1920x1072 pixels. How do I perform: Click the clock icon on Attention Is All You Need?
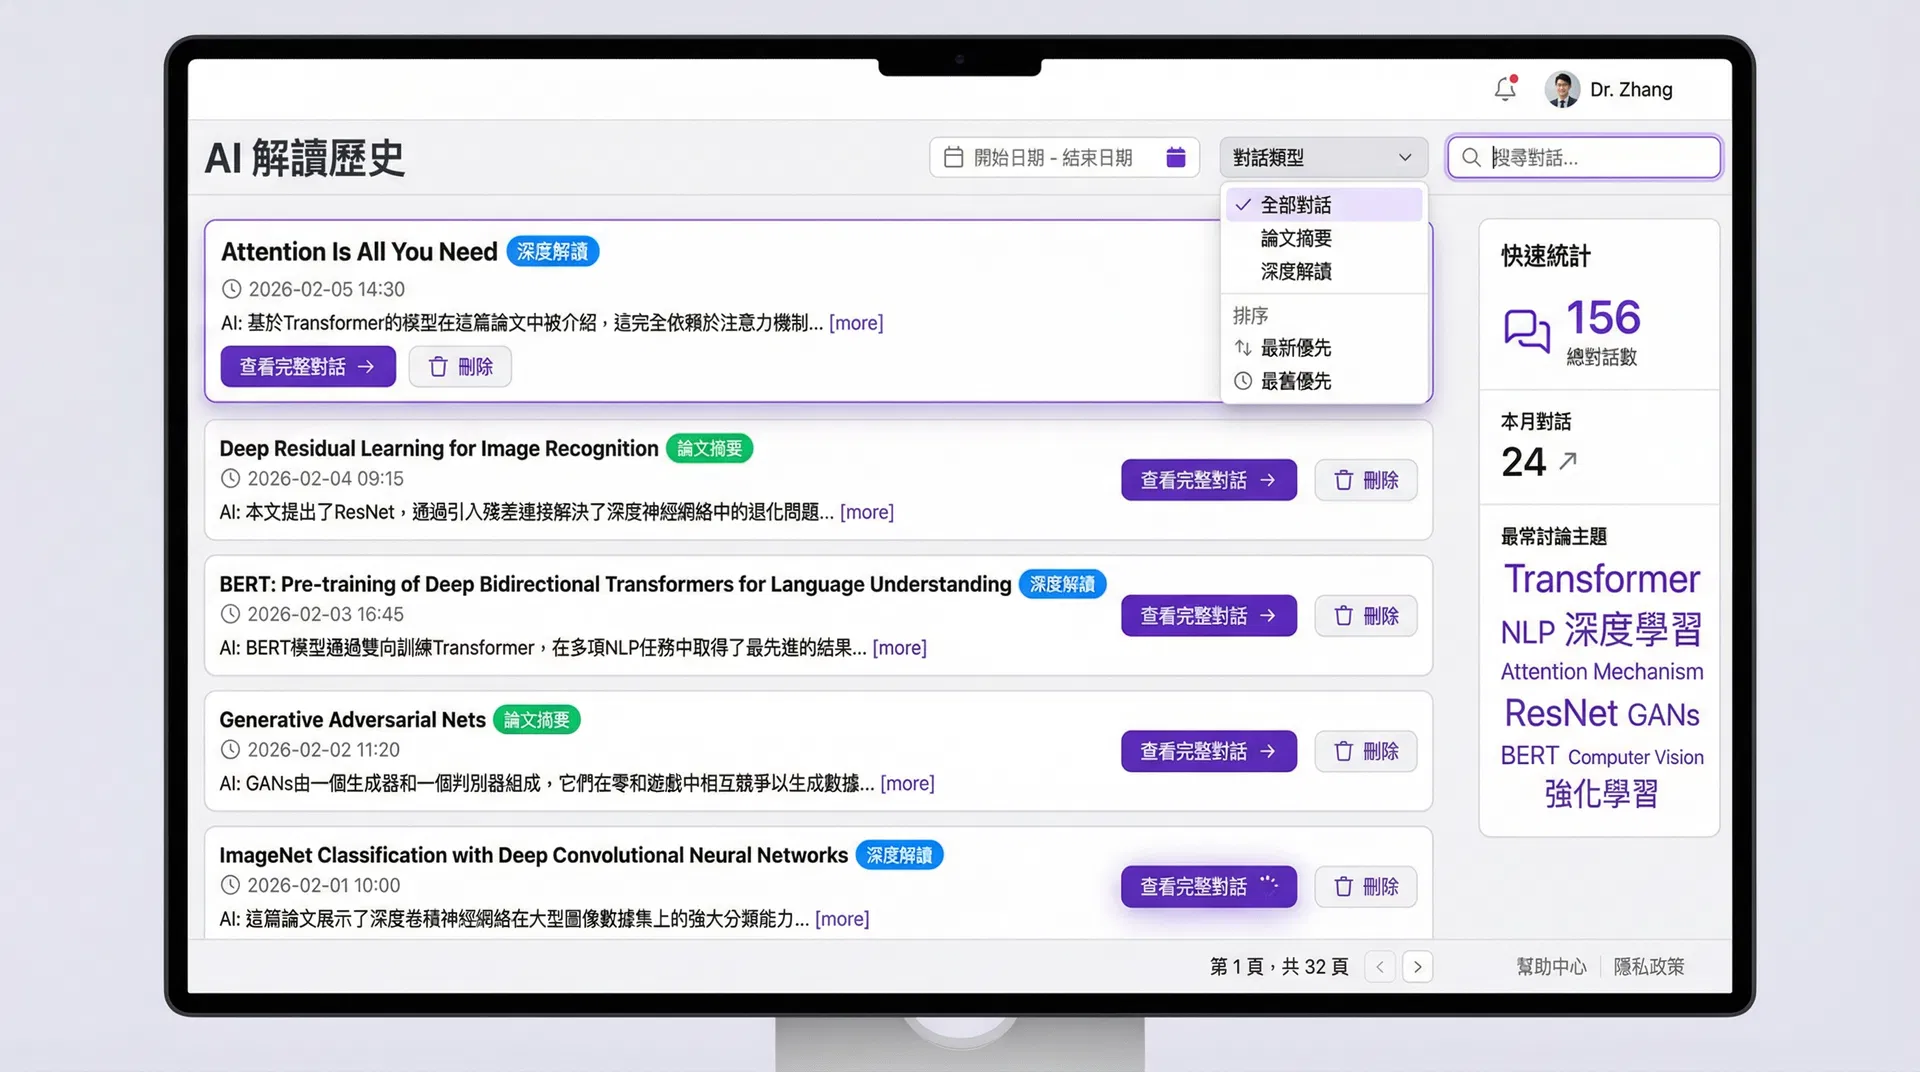[x=231, y=289]
